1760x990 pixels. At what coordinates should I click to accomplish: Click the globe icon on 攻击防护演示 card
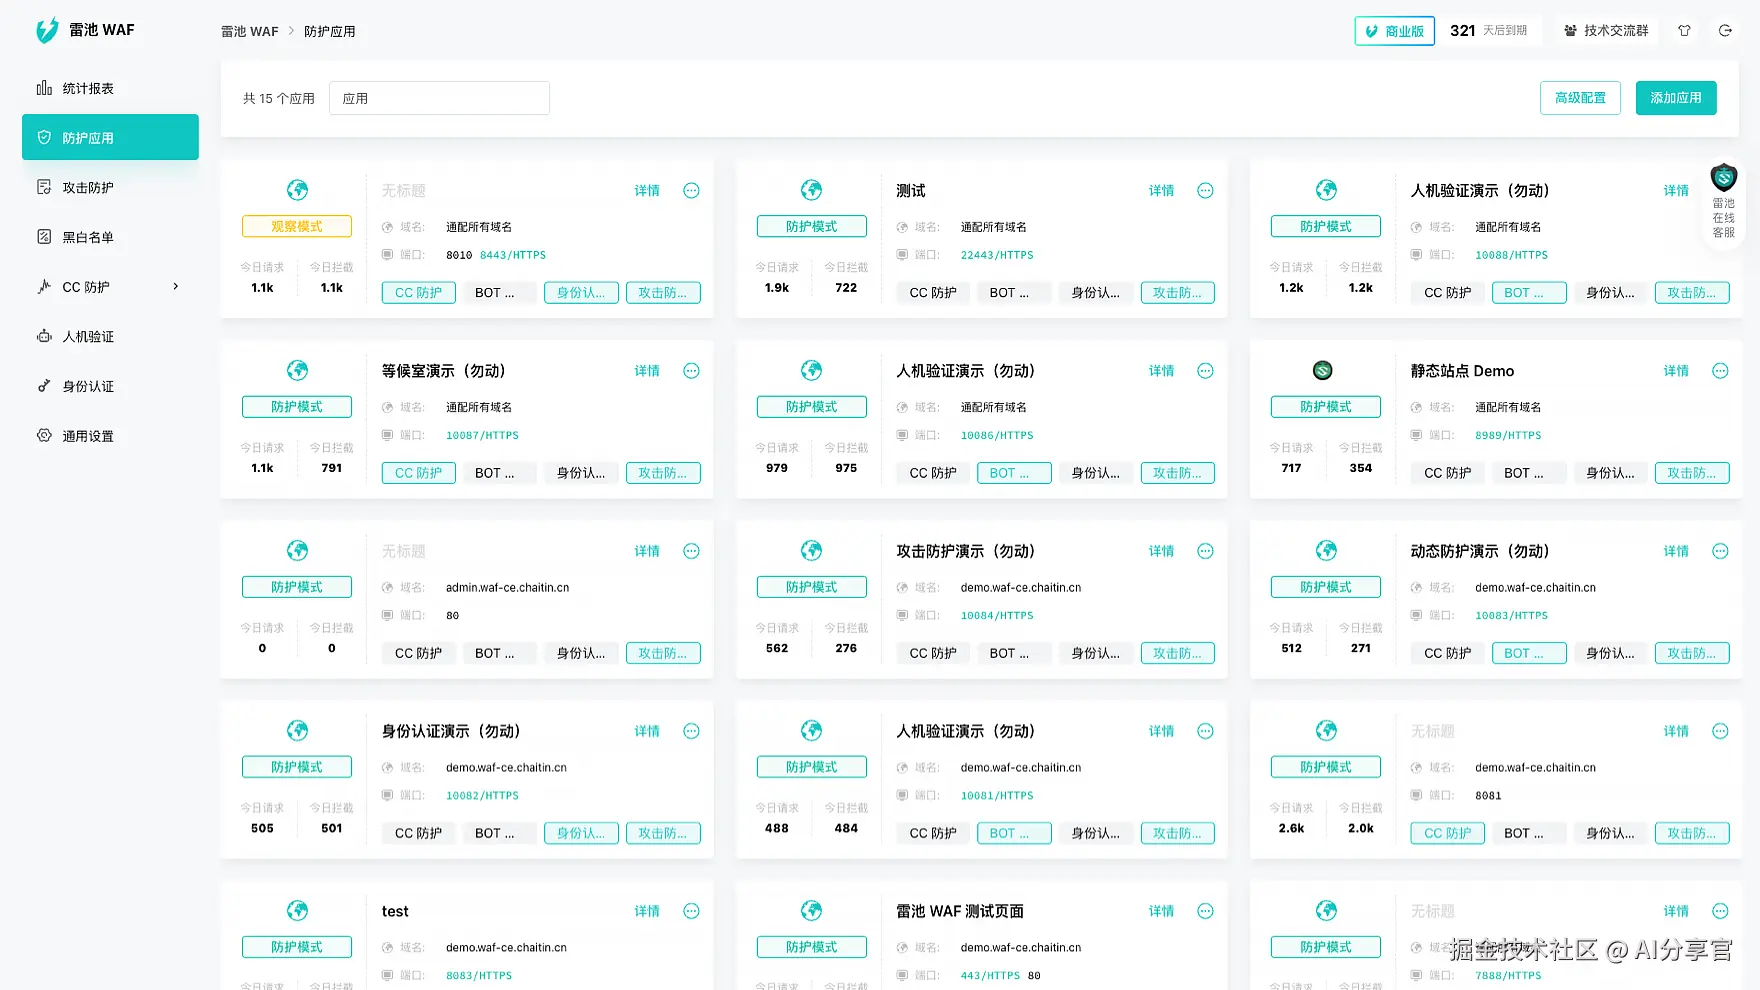[x=812, y=550]
